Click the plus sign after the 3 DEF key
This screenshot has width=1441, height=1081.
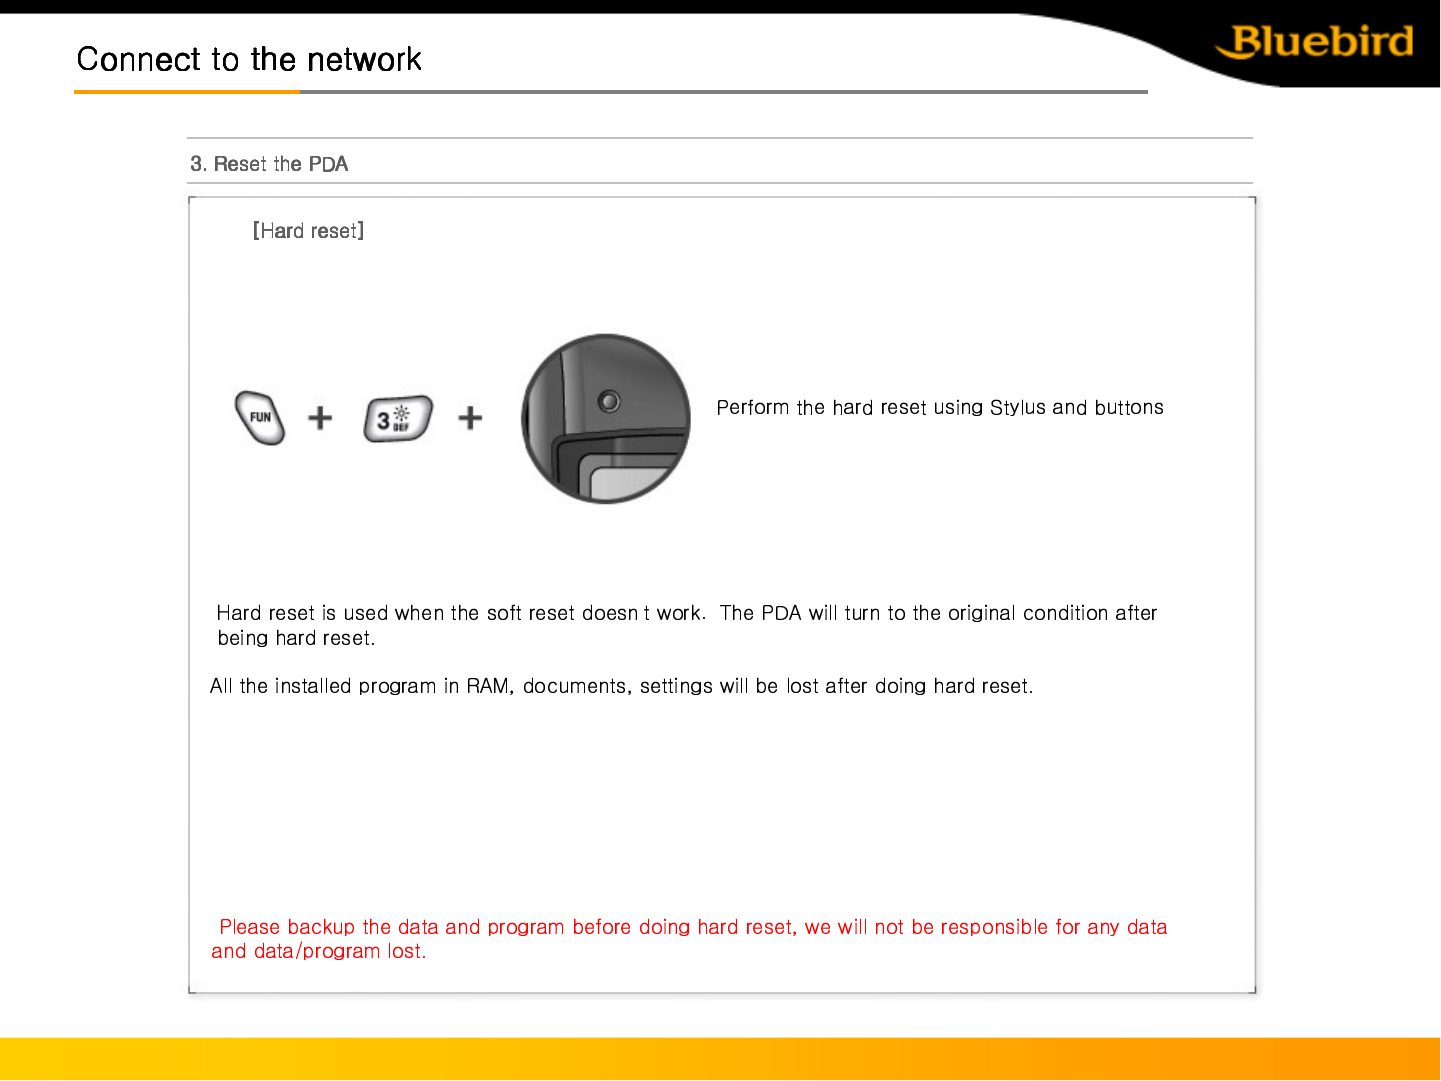click(470, 418)
